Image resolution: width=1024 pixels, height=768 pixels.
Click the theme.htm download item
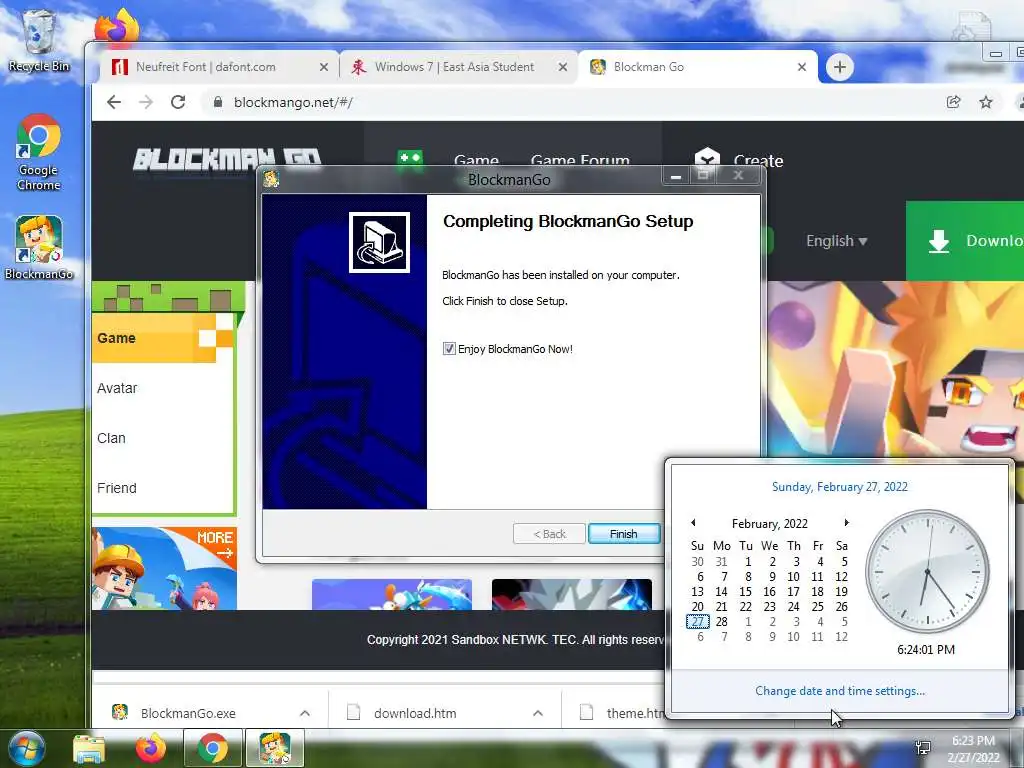pyautogui.click(x=620, y=713)
